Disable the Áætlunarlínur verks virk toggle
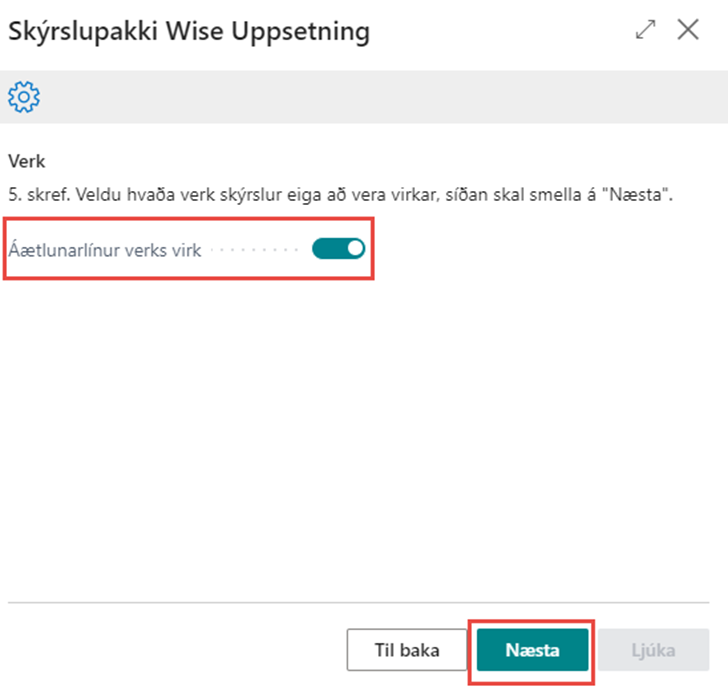 pyautogui.click(x=338, y=249)
